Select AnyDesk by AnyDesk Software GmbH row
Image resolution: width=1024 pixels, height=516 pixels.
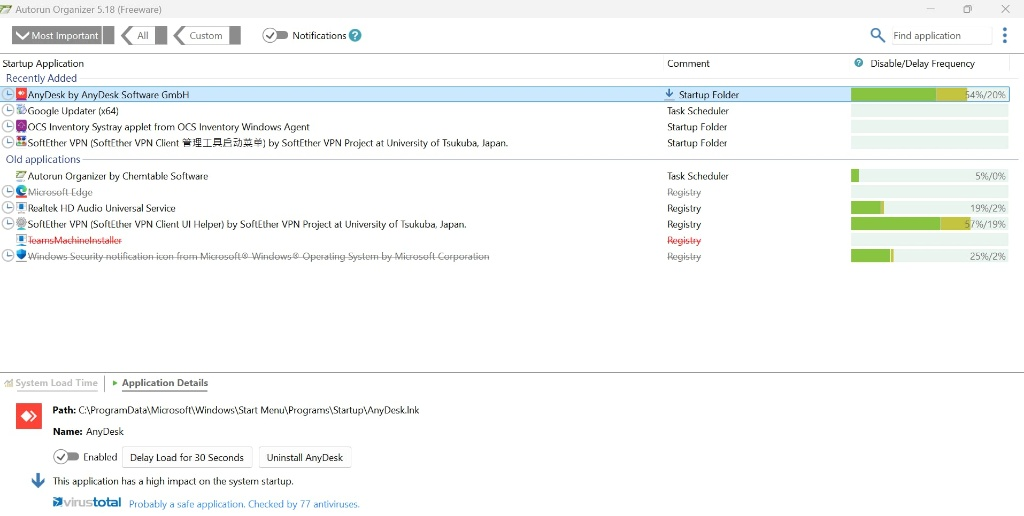[x=504, y=95]
